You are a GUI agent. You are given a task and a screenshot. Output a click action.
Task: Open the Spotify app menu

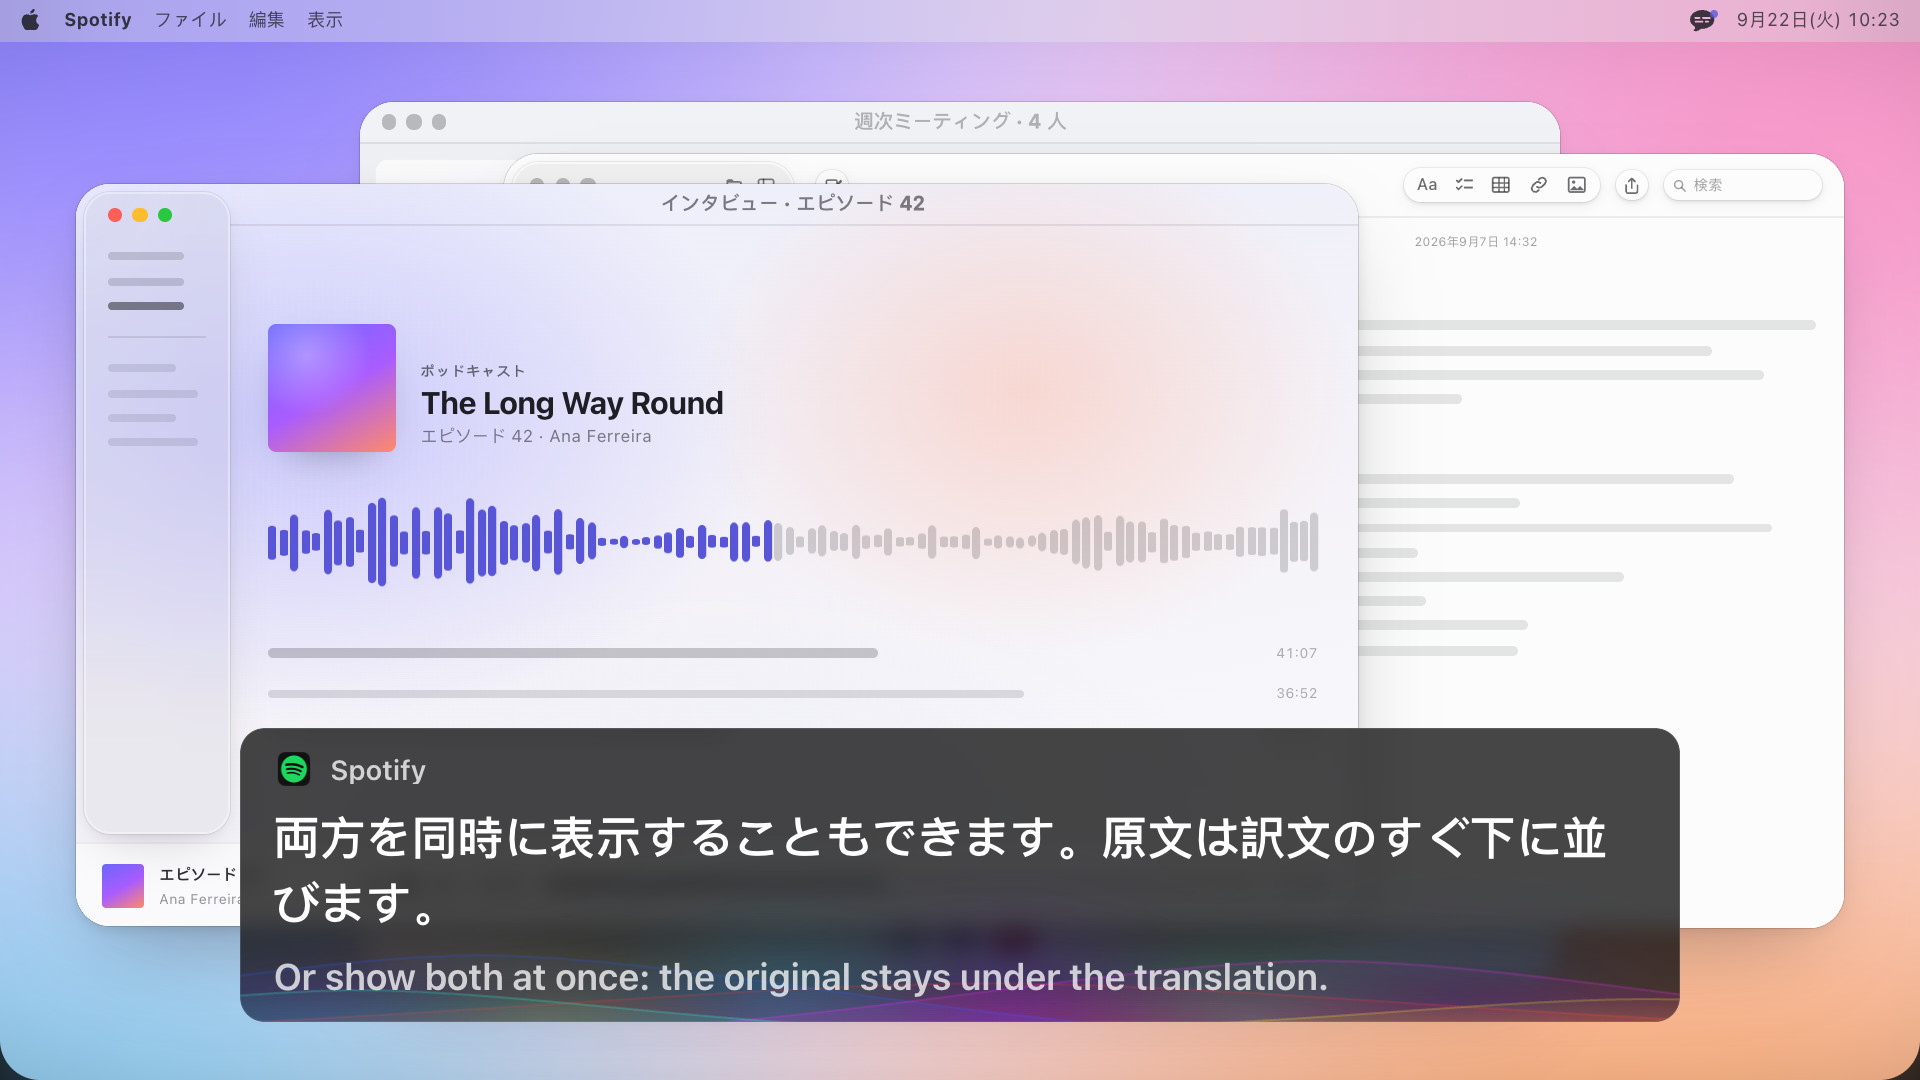coord(98,20)
